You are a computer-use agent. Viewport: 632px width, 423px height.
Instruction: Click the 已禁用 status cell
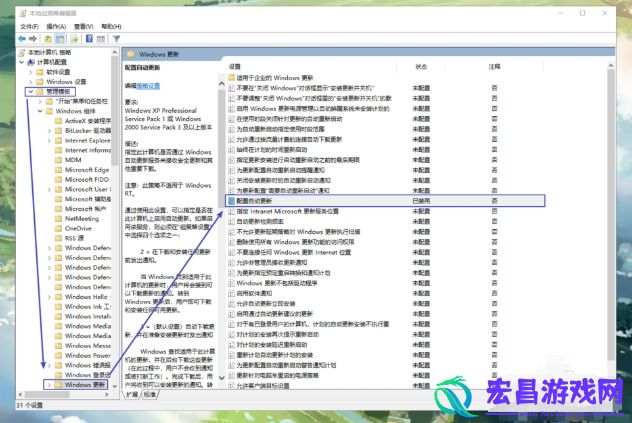tap(421, 201)
